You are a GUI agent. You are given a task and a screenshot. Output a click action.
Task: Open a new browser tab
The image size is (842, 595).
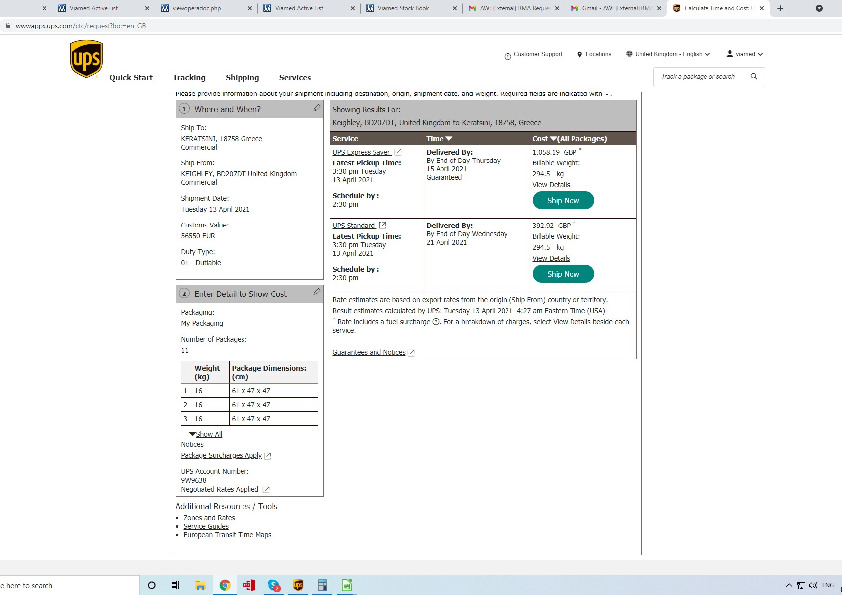tap(780, 8)
